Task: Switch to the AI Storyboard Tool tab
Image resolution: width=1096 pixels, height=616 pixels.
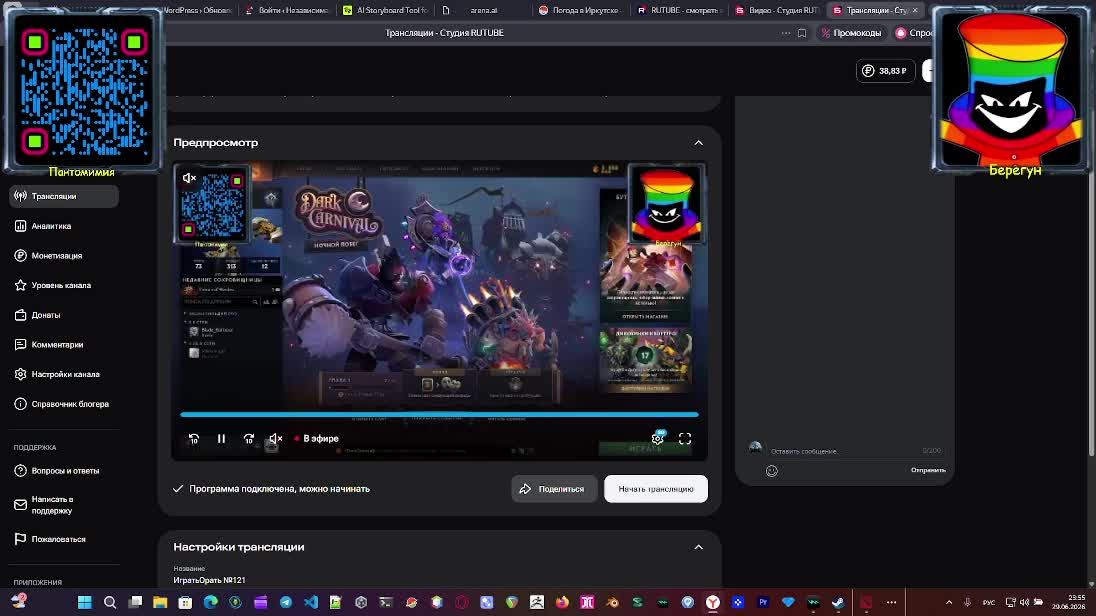Action: click(x=386, y=10)
